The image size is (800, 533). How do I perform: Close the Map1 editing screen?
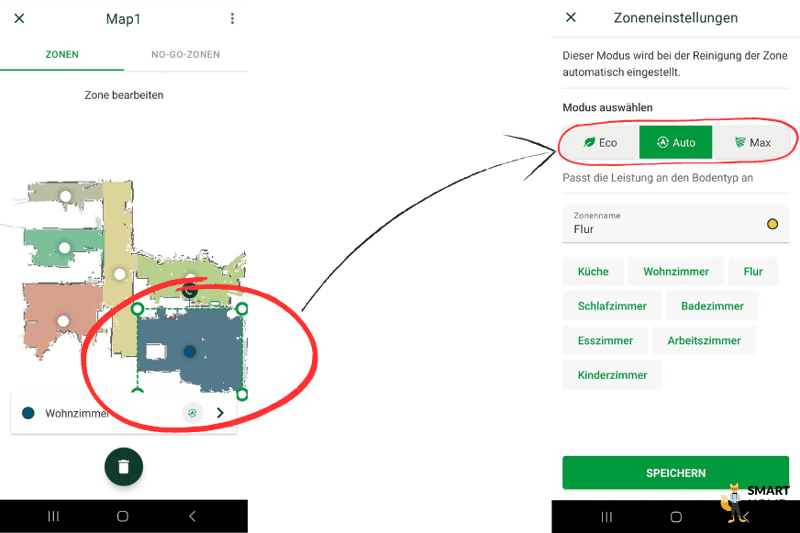pos(19,18)
